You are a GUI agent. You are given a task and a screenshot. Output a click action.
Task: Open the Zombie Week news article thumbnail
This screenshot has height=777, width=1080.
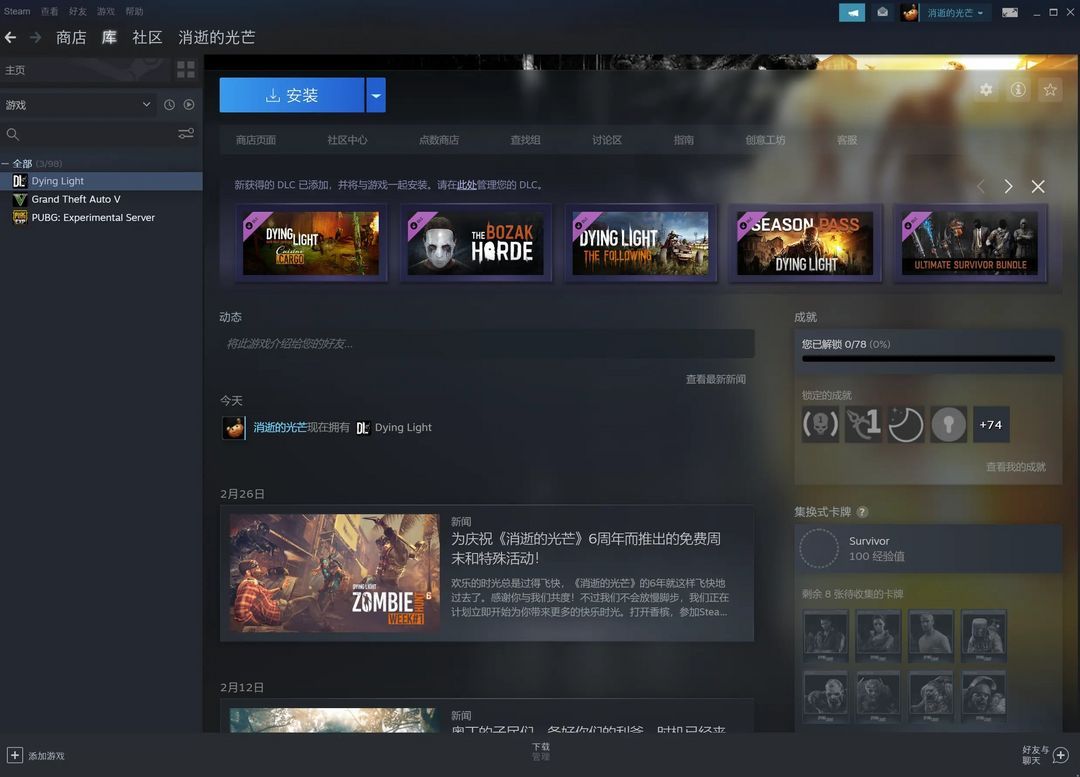(x=334, y=573)
